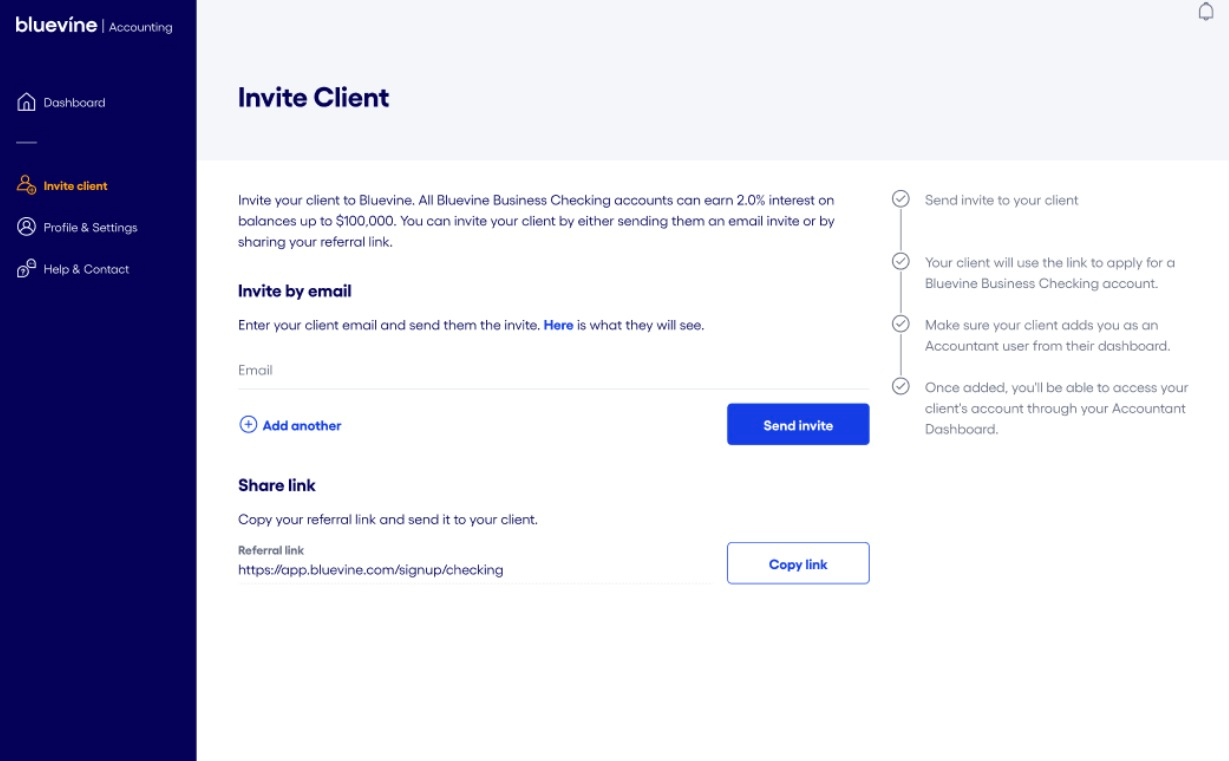Select Dashboard from the sidebar
Viewport: 1229px width, 761px height.
pos(74,101)
